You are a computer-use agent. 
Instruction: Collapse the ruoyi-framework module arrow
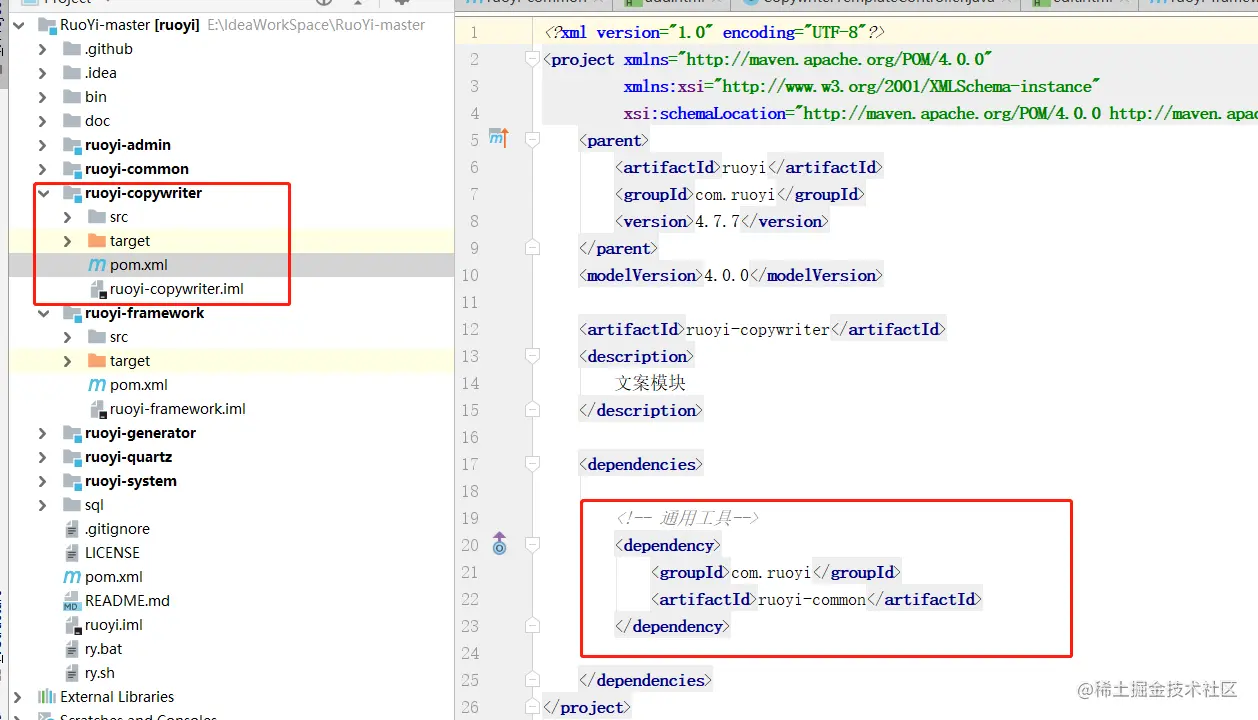click(42, 313)
